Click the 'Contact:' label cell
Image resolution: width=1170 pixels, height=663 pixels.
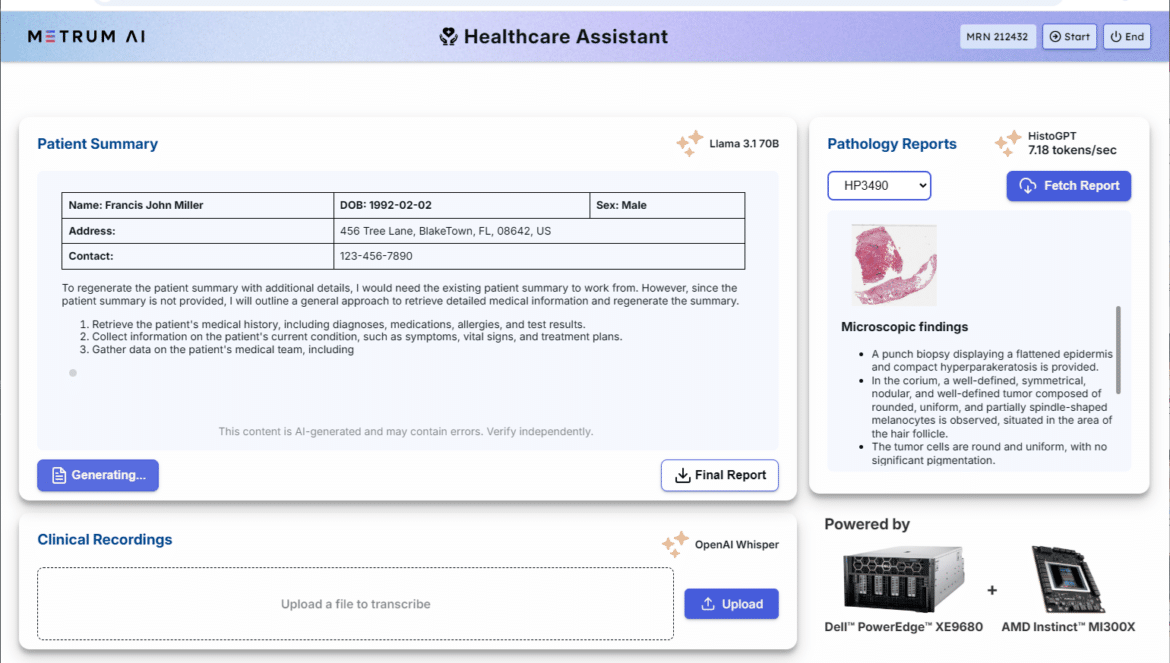[x=198, y=256]
